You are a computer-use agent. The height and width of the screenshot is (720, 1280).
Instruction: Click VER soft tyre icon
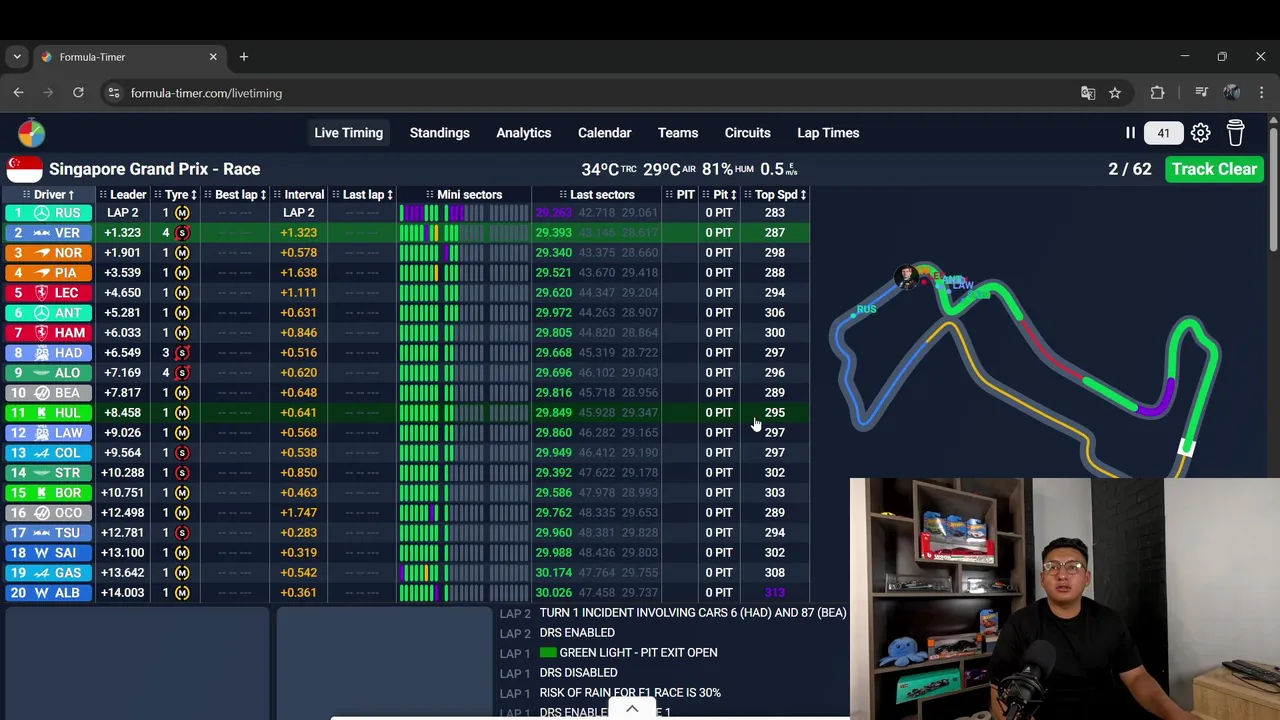click(182, 233)
